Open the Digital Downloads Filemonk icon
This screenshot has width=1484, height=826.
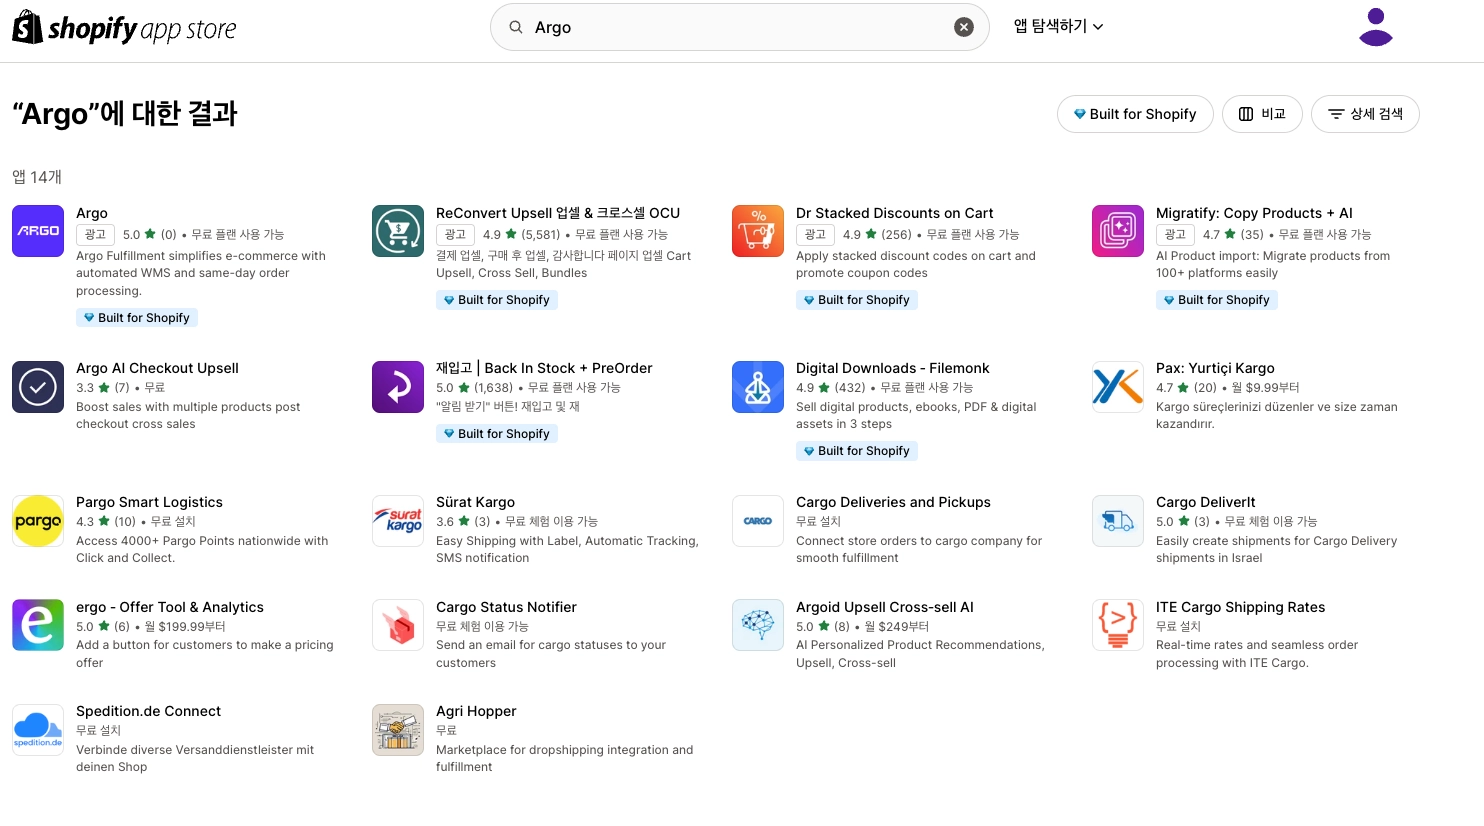pos(758,387)
